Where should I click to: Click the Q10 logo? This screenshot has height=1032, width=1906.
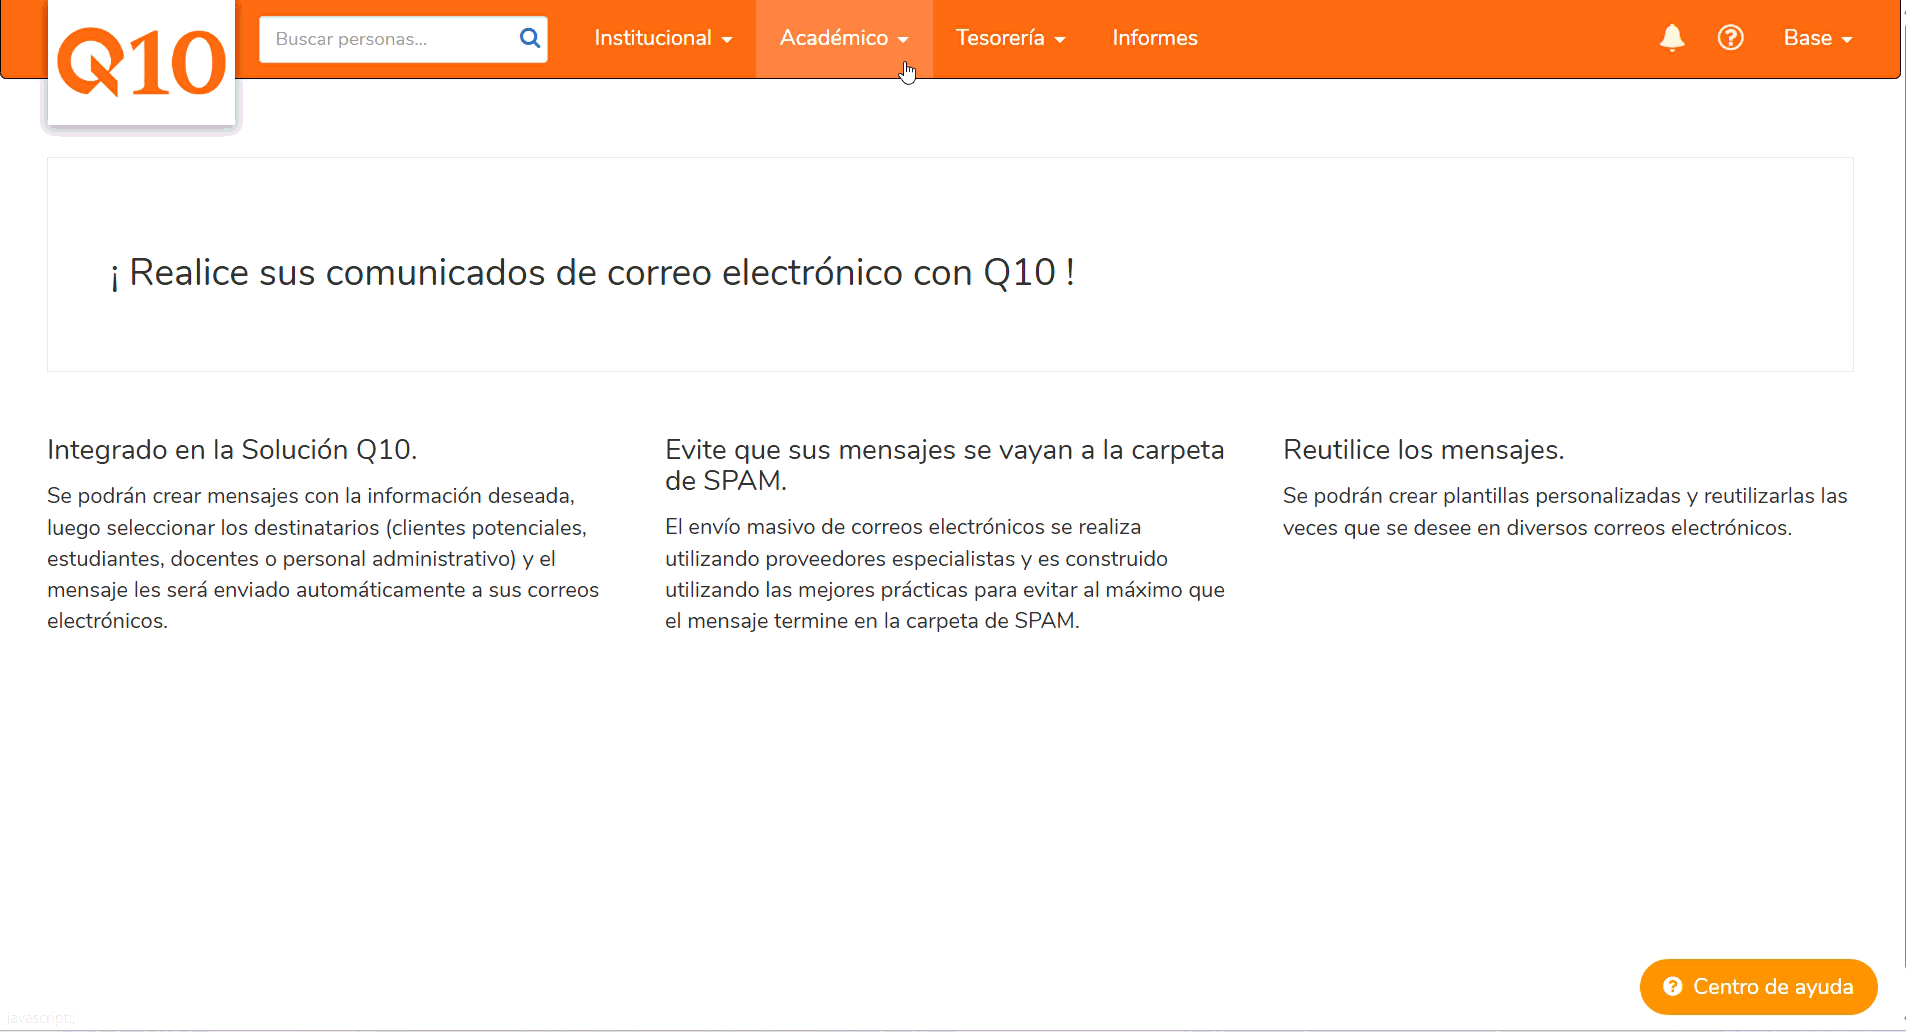point(141,63)
